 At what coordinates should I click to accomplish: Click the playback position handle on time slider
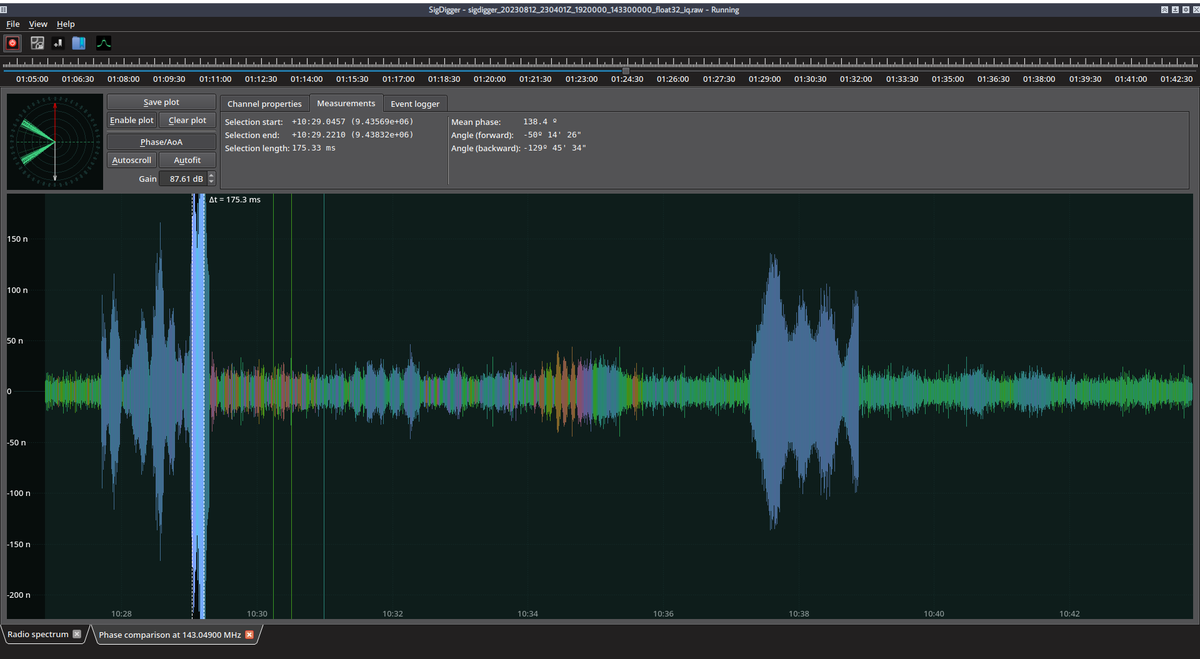point(626,69)
